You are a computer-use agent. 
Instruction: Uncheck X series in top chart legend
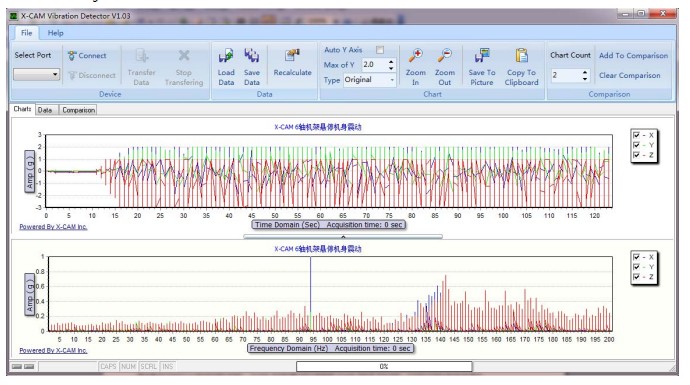click(x=636, y=135)
